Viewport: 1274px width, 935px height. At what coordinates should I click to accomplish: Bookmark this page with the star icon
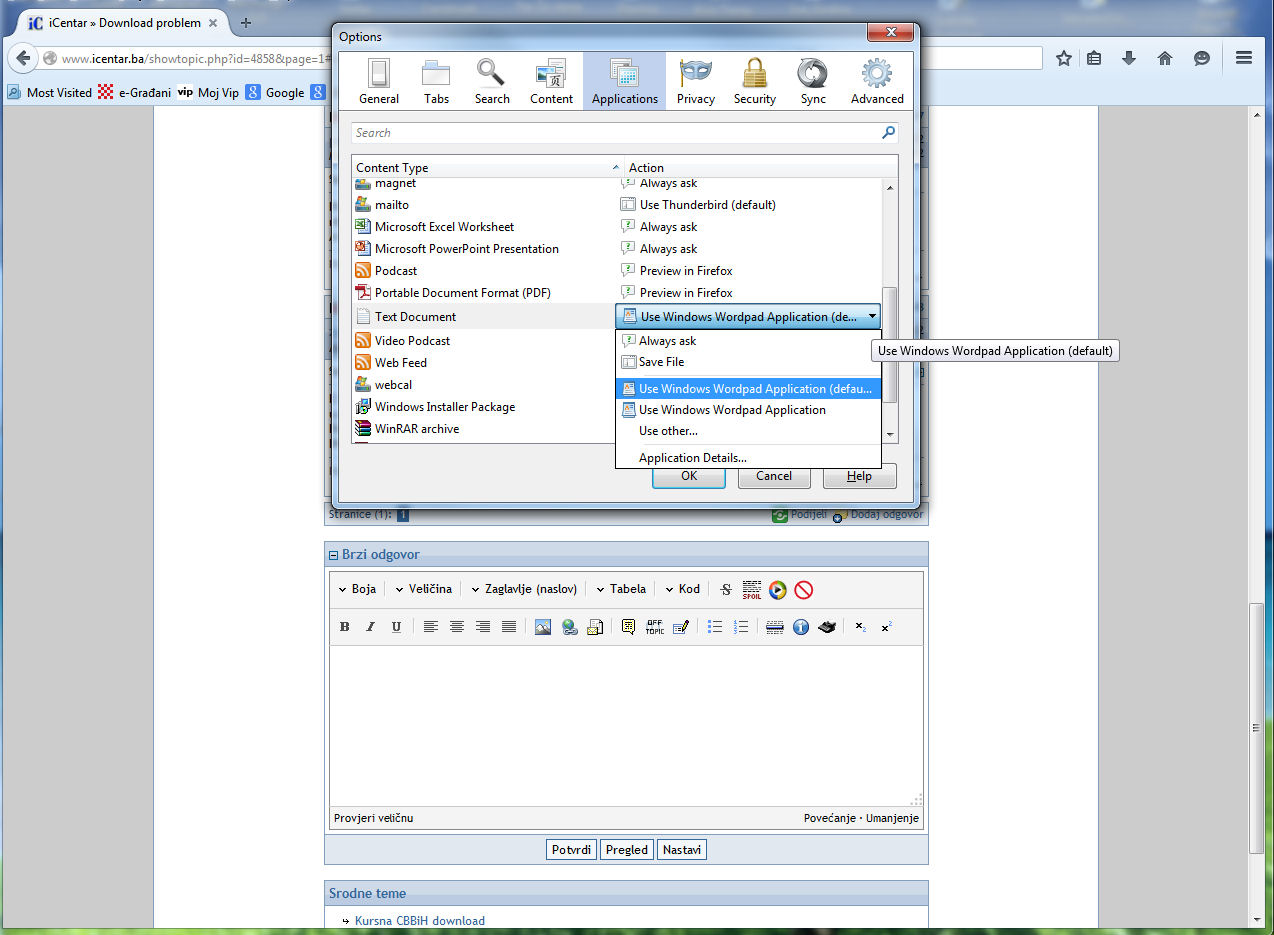point(1064,58)
